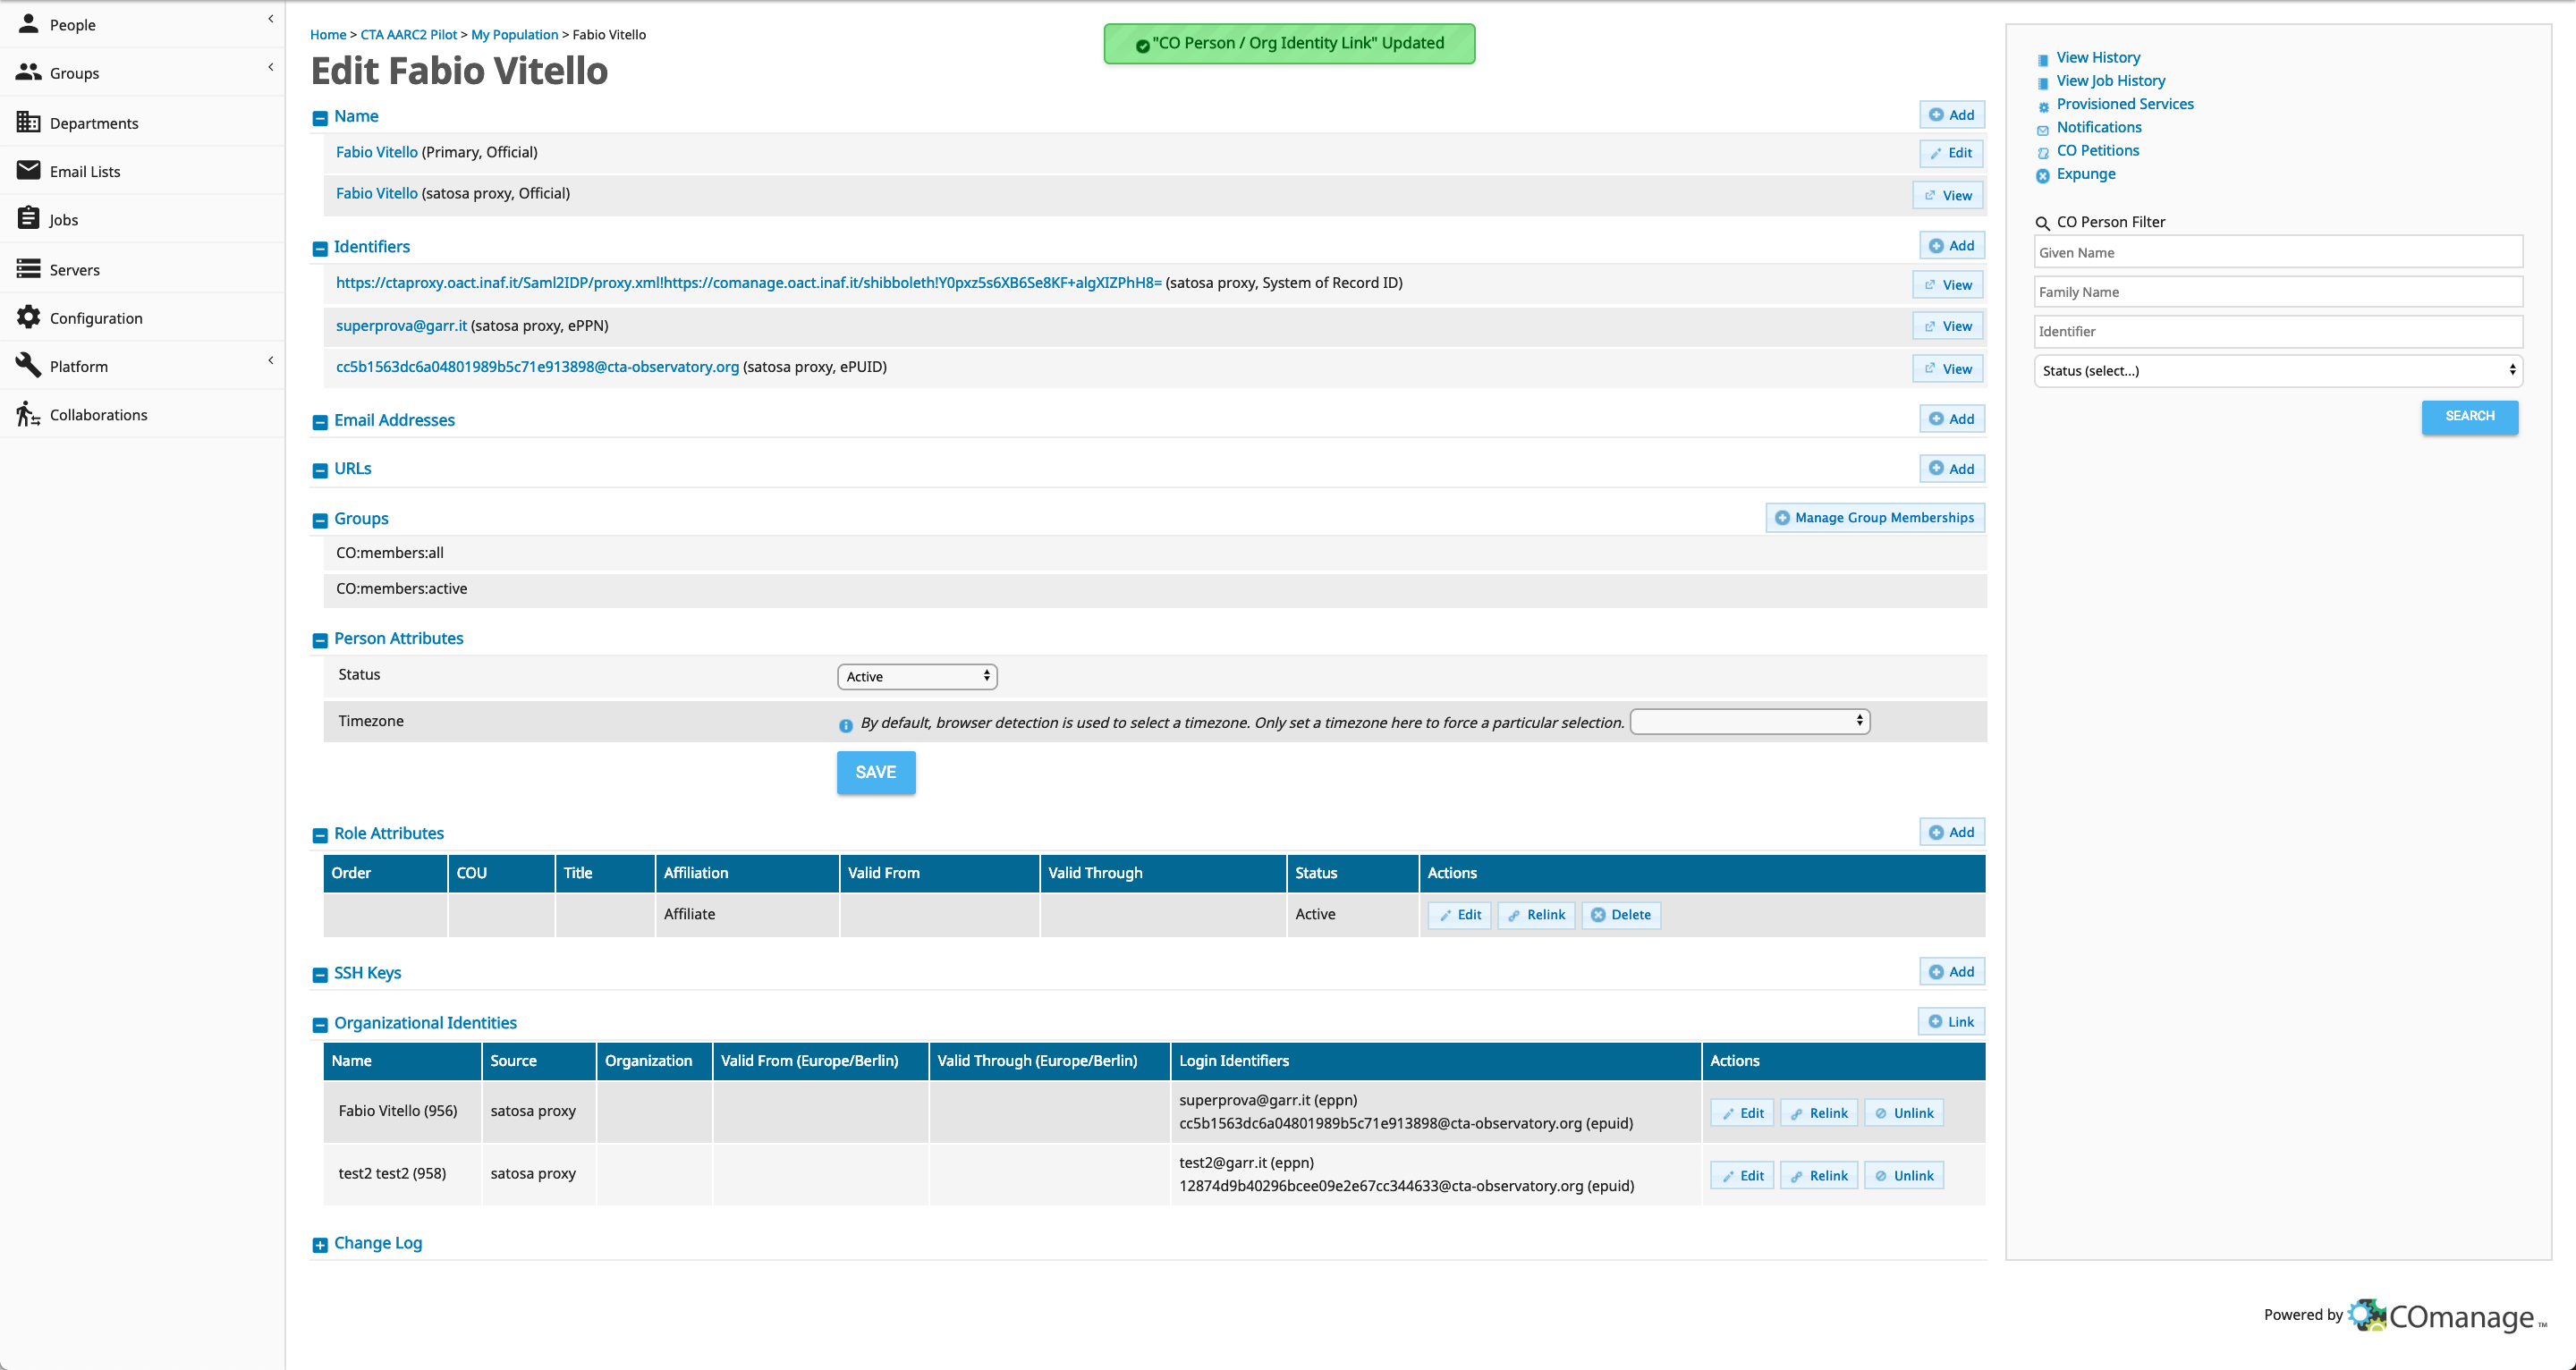Click the Home breadcrumb link

328,34
